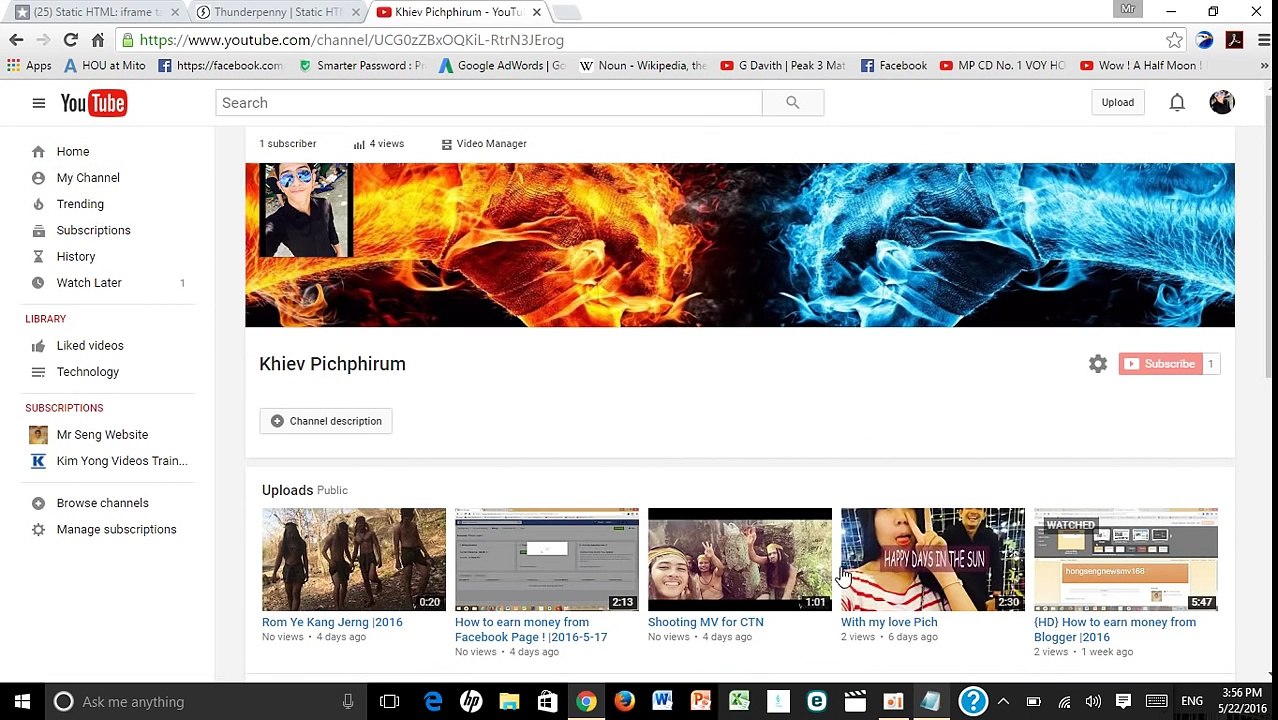This screenshot has height=720, width=1278.
Task: Open How to earn money from Blogger title
Action: click(x=1115, y=629)
